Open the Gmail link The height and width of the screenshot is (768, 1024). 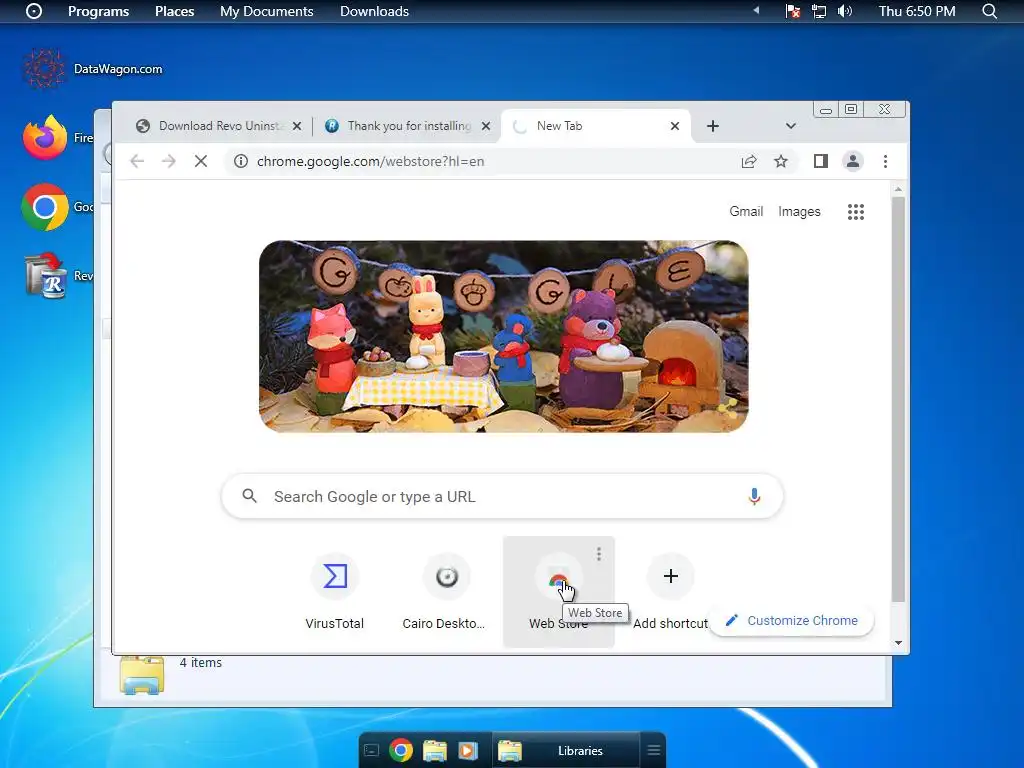(746, 212)
